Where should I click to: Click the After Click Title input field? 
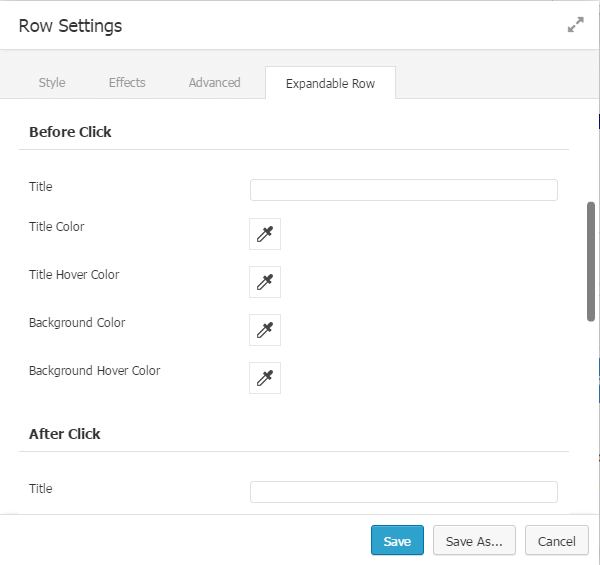point(403,492)
